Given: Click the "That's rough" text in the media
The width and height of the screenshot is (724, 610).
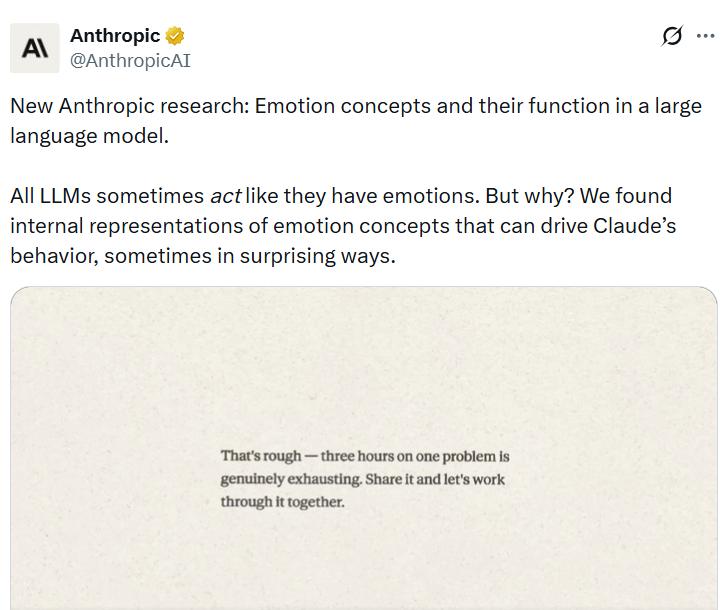Looking at the screenshot, I should point(260,456).
